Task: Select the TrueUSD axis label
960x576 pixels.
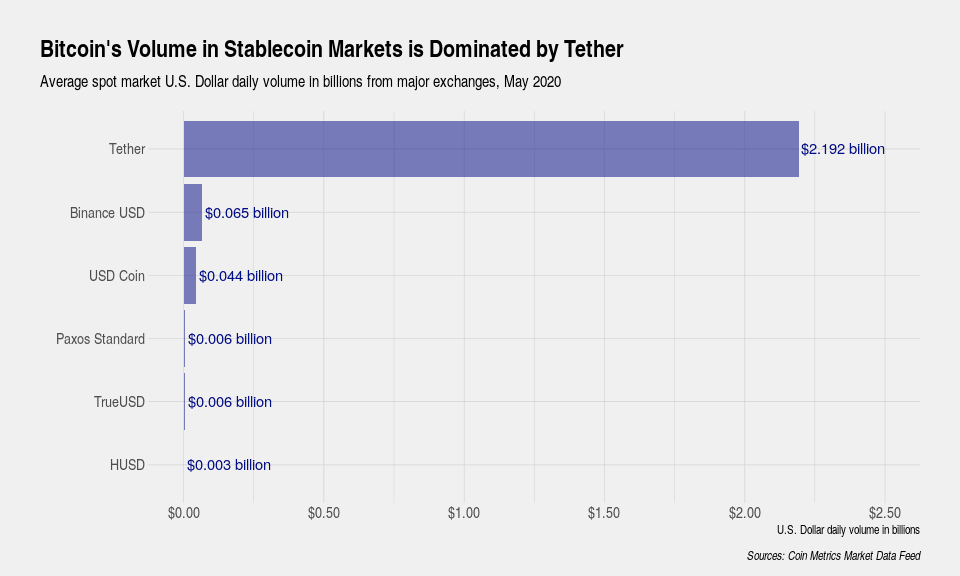Action: pyautogui.click(x=119, y=402)
